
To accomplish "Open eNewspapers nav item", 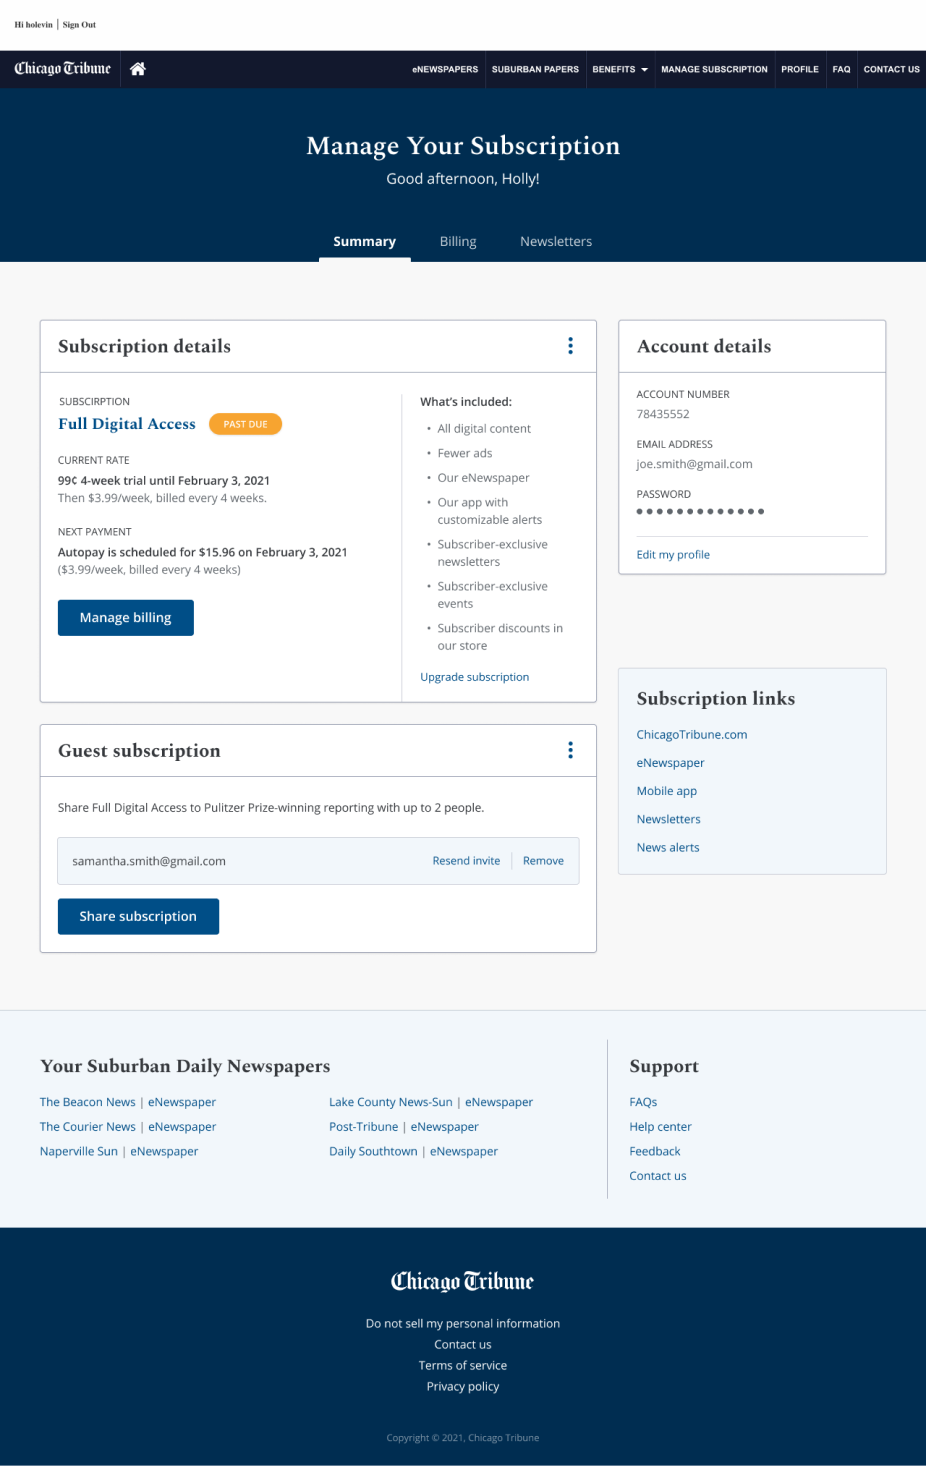I will pos(445,69).
